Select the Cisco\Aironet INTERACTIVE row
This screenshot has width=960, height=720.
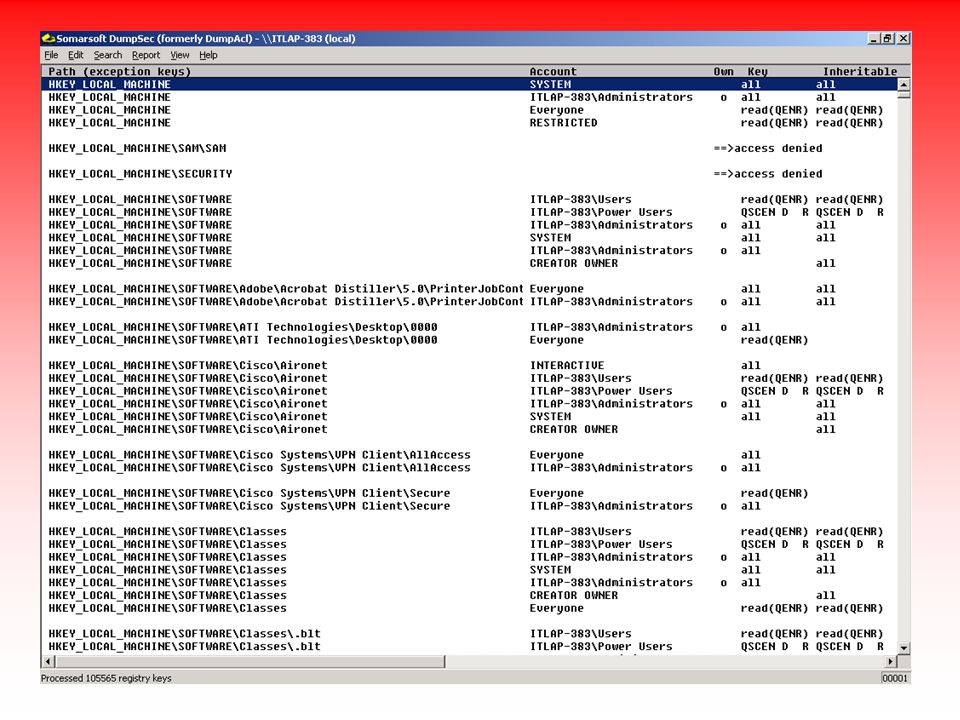[469, 366]
